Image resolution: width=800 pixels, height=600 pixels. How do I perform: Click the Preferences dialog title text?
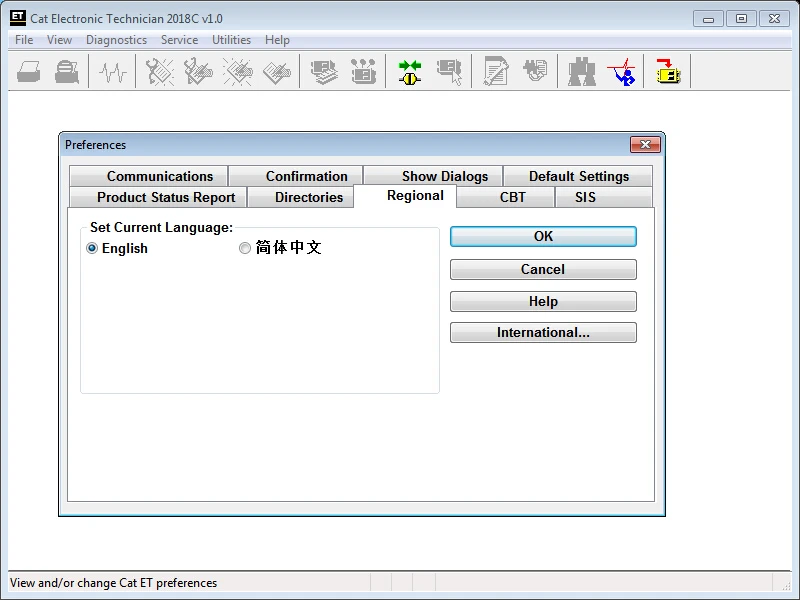[95, 145]
